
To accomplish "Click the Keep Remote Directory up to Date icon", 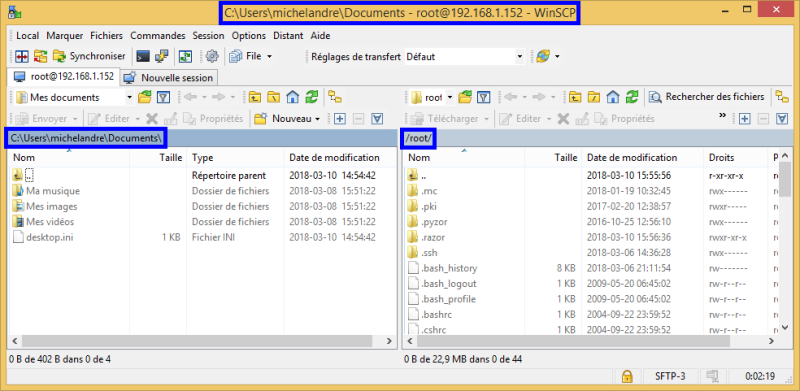I will pyautogui.click(x=40, y=57).
